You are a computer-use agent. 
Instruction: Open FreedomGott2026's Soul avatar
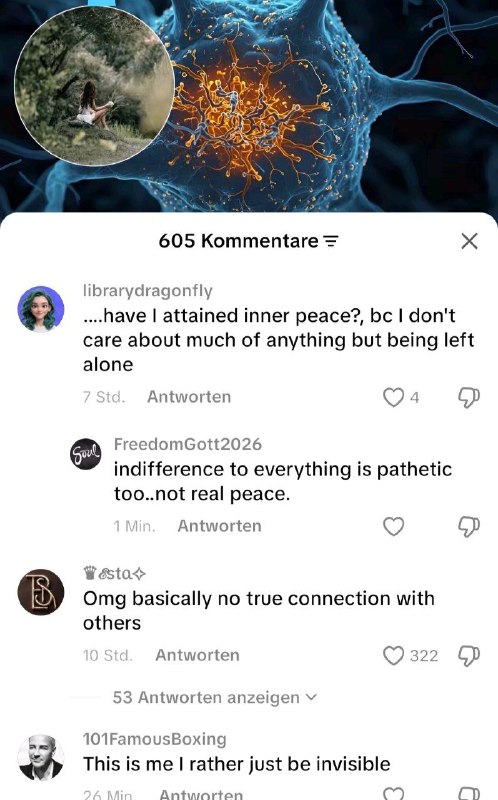85,454
